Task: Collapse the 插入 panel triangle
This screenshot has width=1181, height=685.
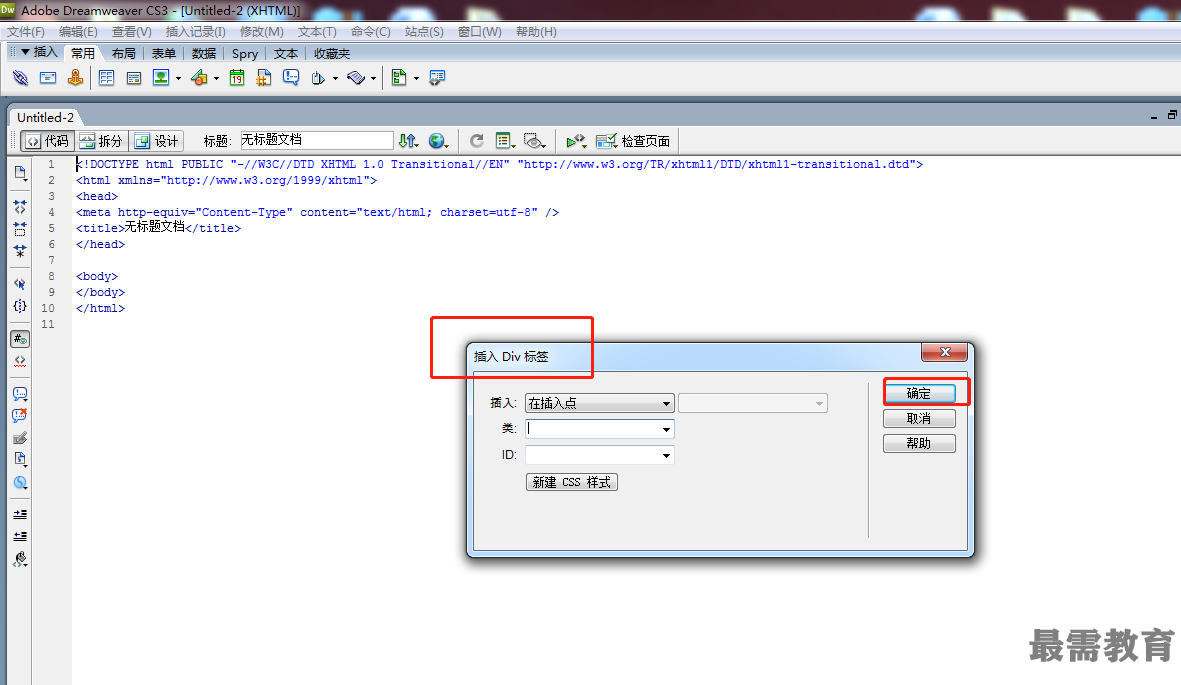Action: (x=25, y=52)
